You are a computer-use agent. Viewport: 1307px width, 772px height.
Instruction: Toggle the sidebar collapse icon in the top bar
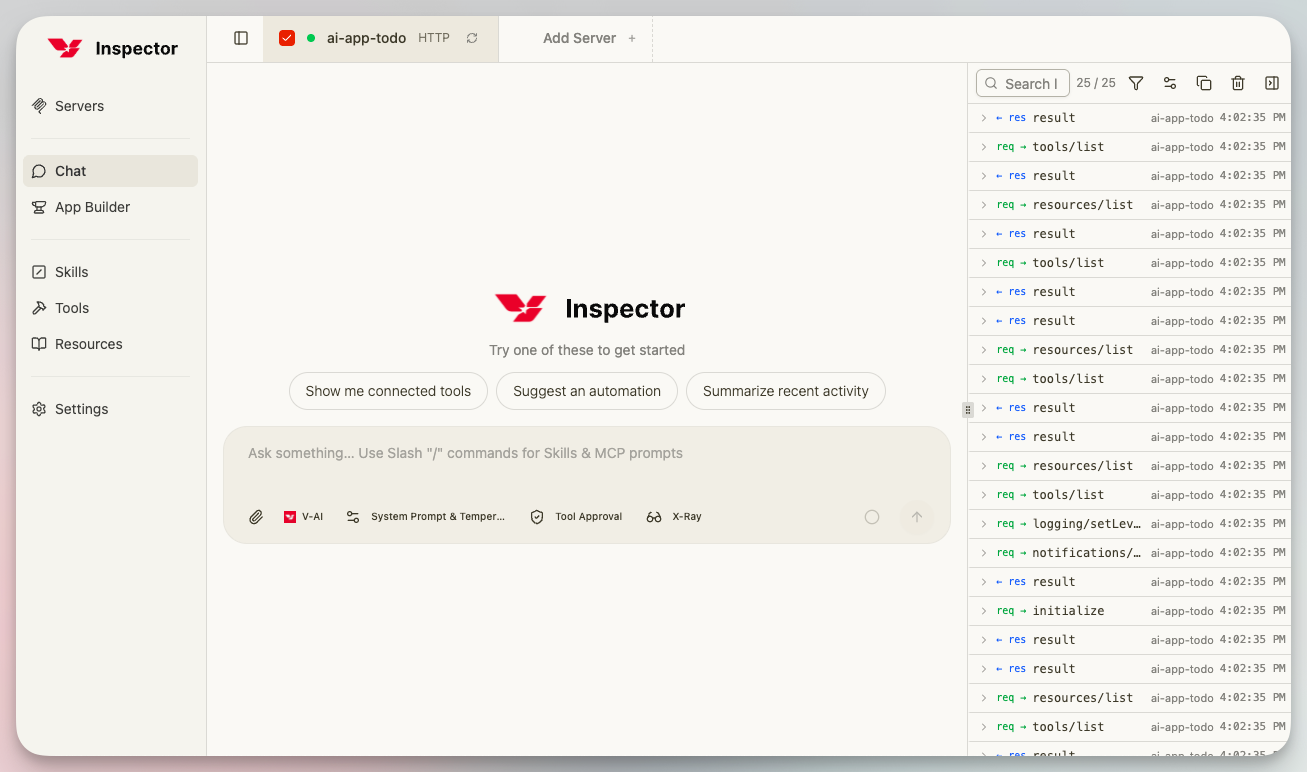241,38
